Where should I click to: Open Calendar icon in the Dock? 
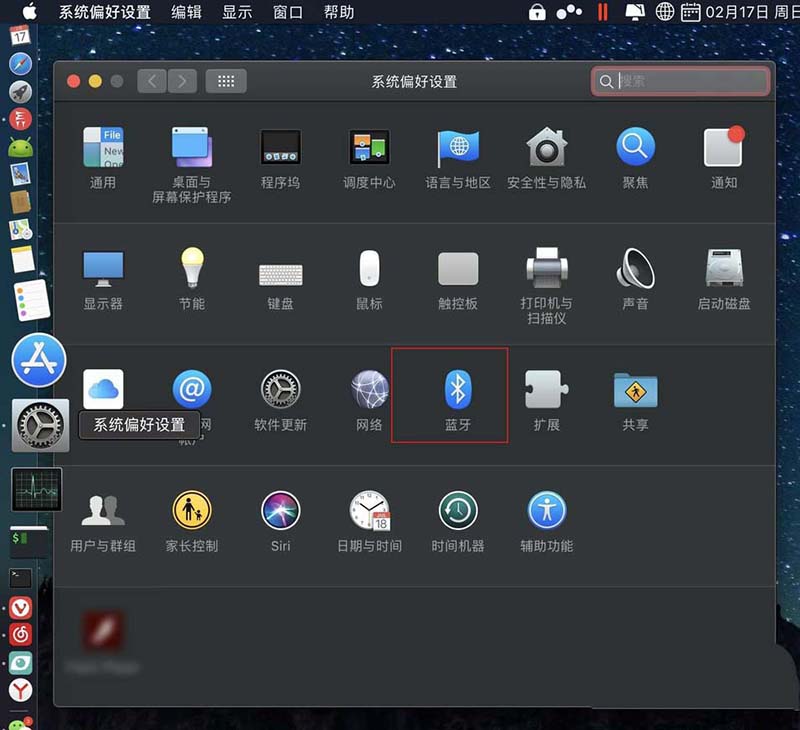click(20, 35)
